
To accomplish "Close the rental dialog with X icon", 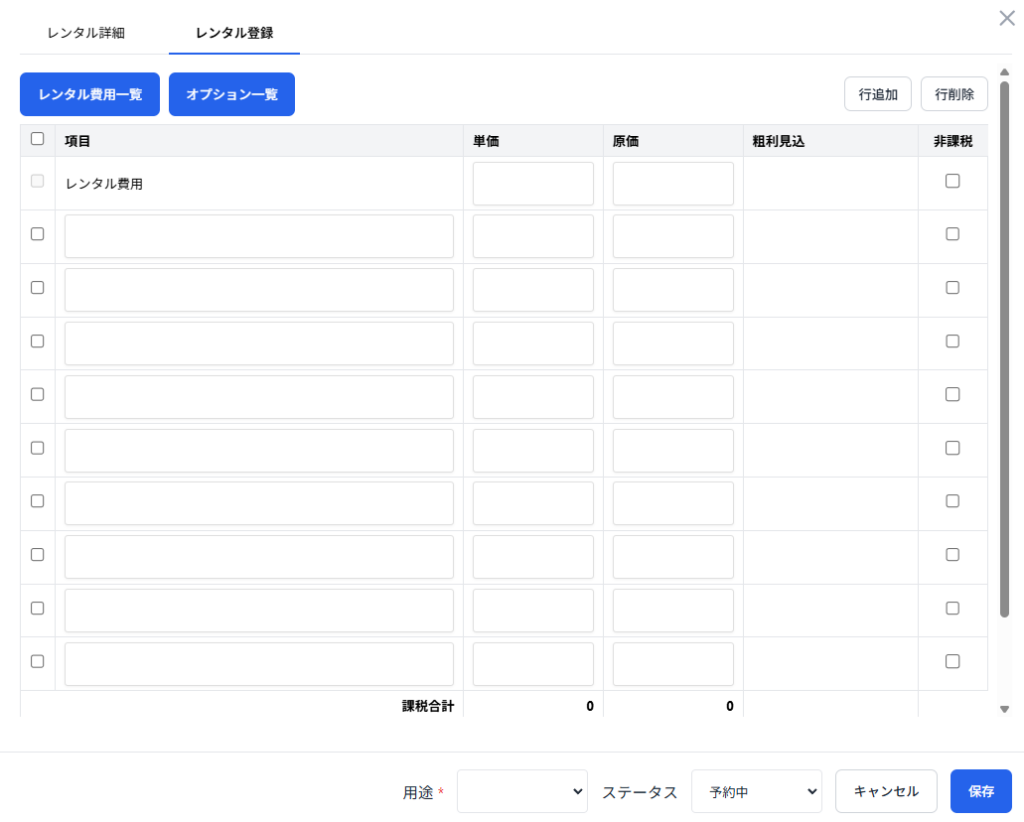I will pyautogui.click(x=1006, y=18).
